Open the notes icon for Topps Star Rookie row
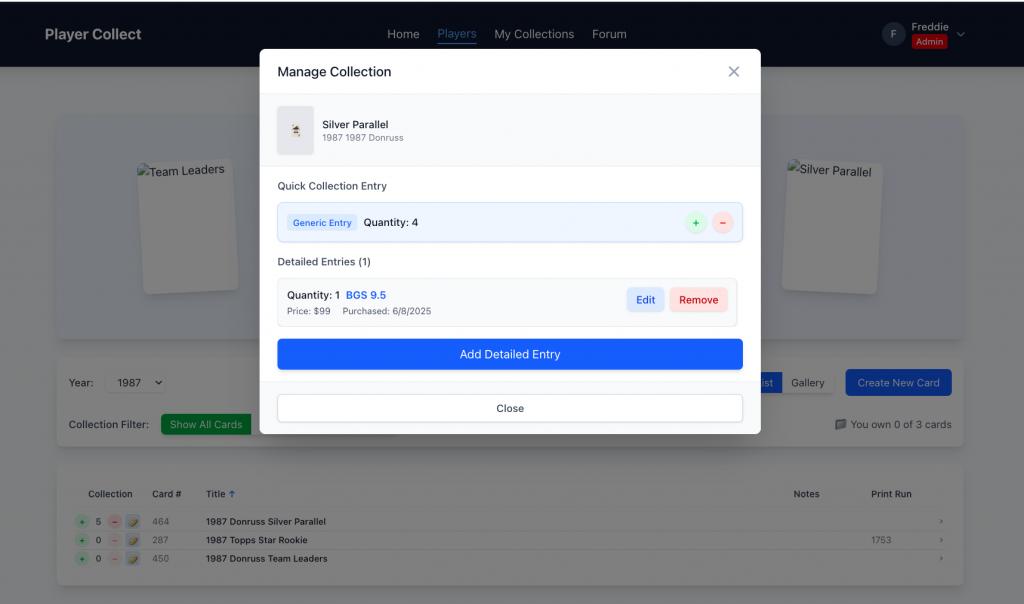Viewport: 1024px width, 604px height. (132, 541)
